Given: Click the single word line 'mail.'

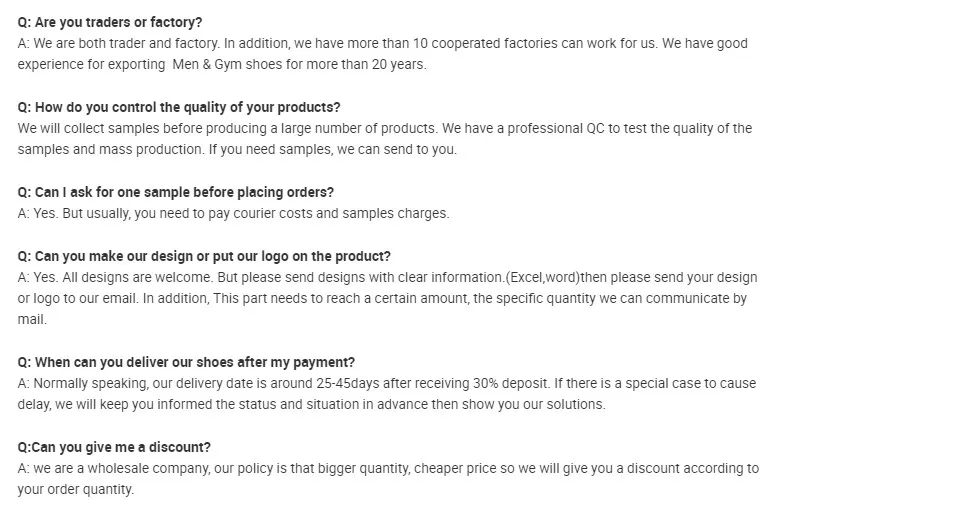Looking at the screenshot, I should tap(32, 320).
